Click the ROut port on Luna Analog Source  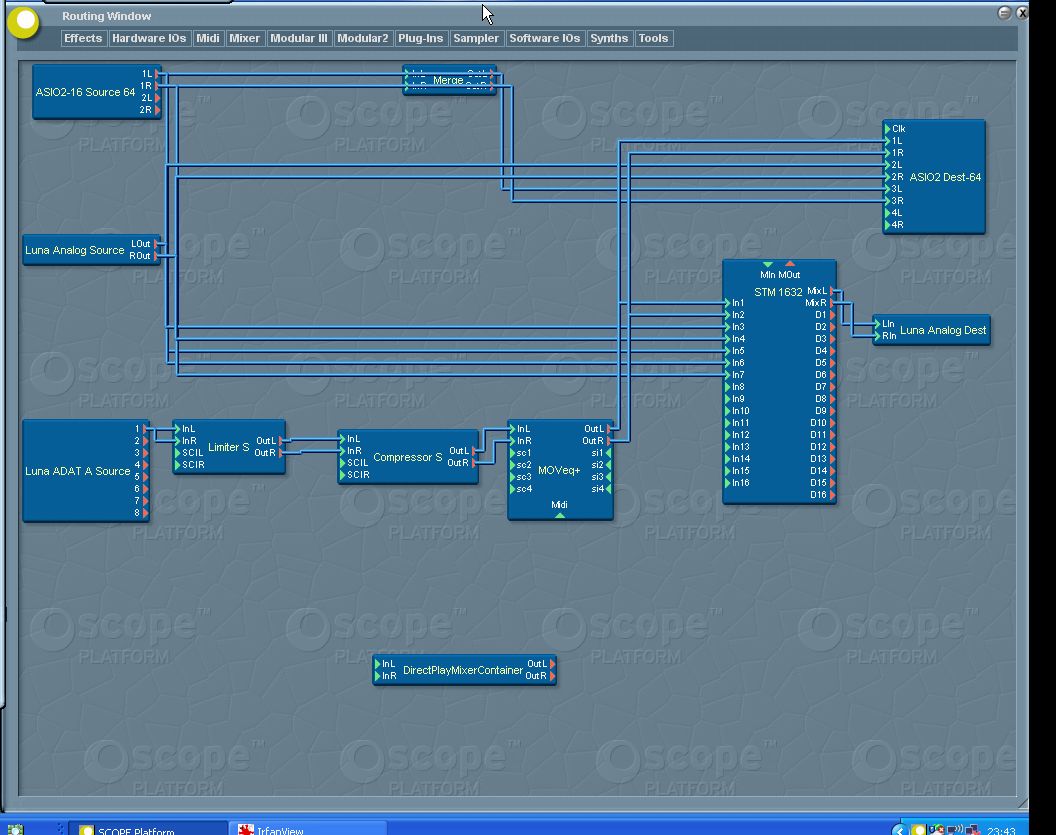point(157,256)
